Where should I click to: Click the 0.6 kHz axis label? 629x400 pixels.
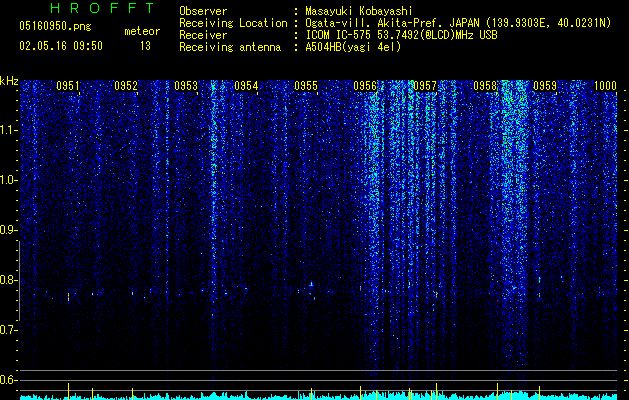pyautogui.click(x=8, y=380)
